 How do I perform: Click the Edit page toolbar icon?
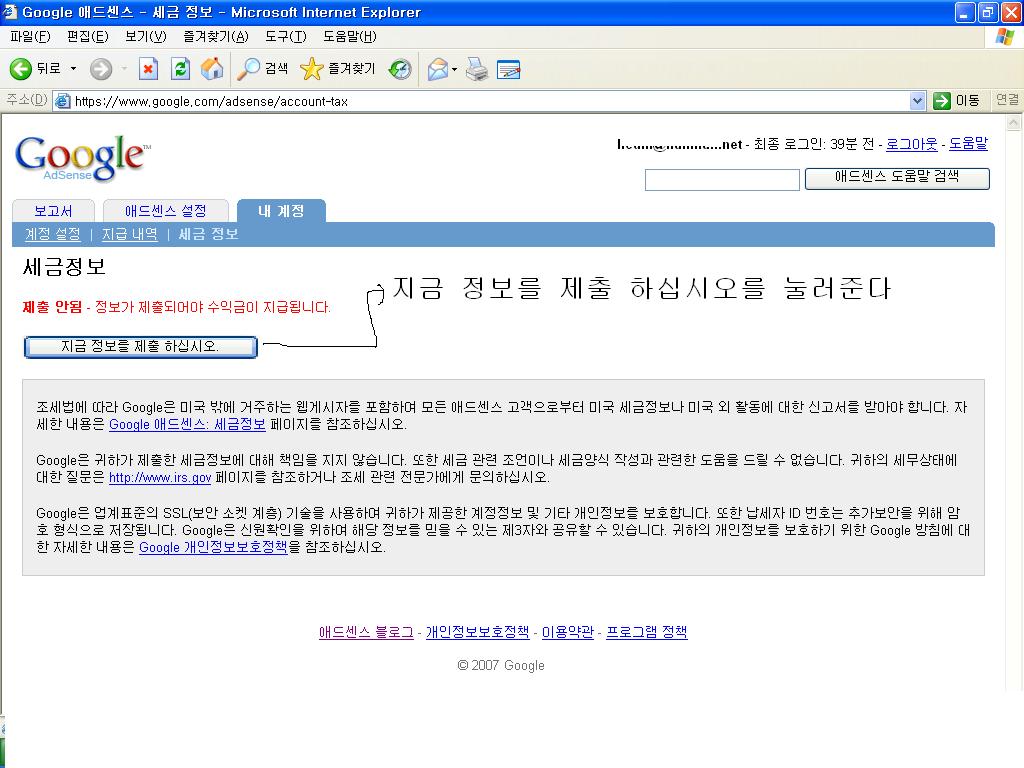pyautogui.click(x=509, y=69)
